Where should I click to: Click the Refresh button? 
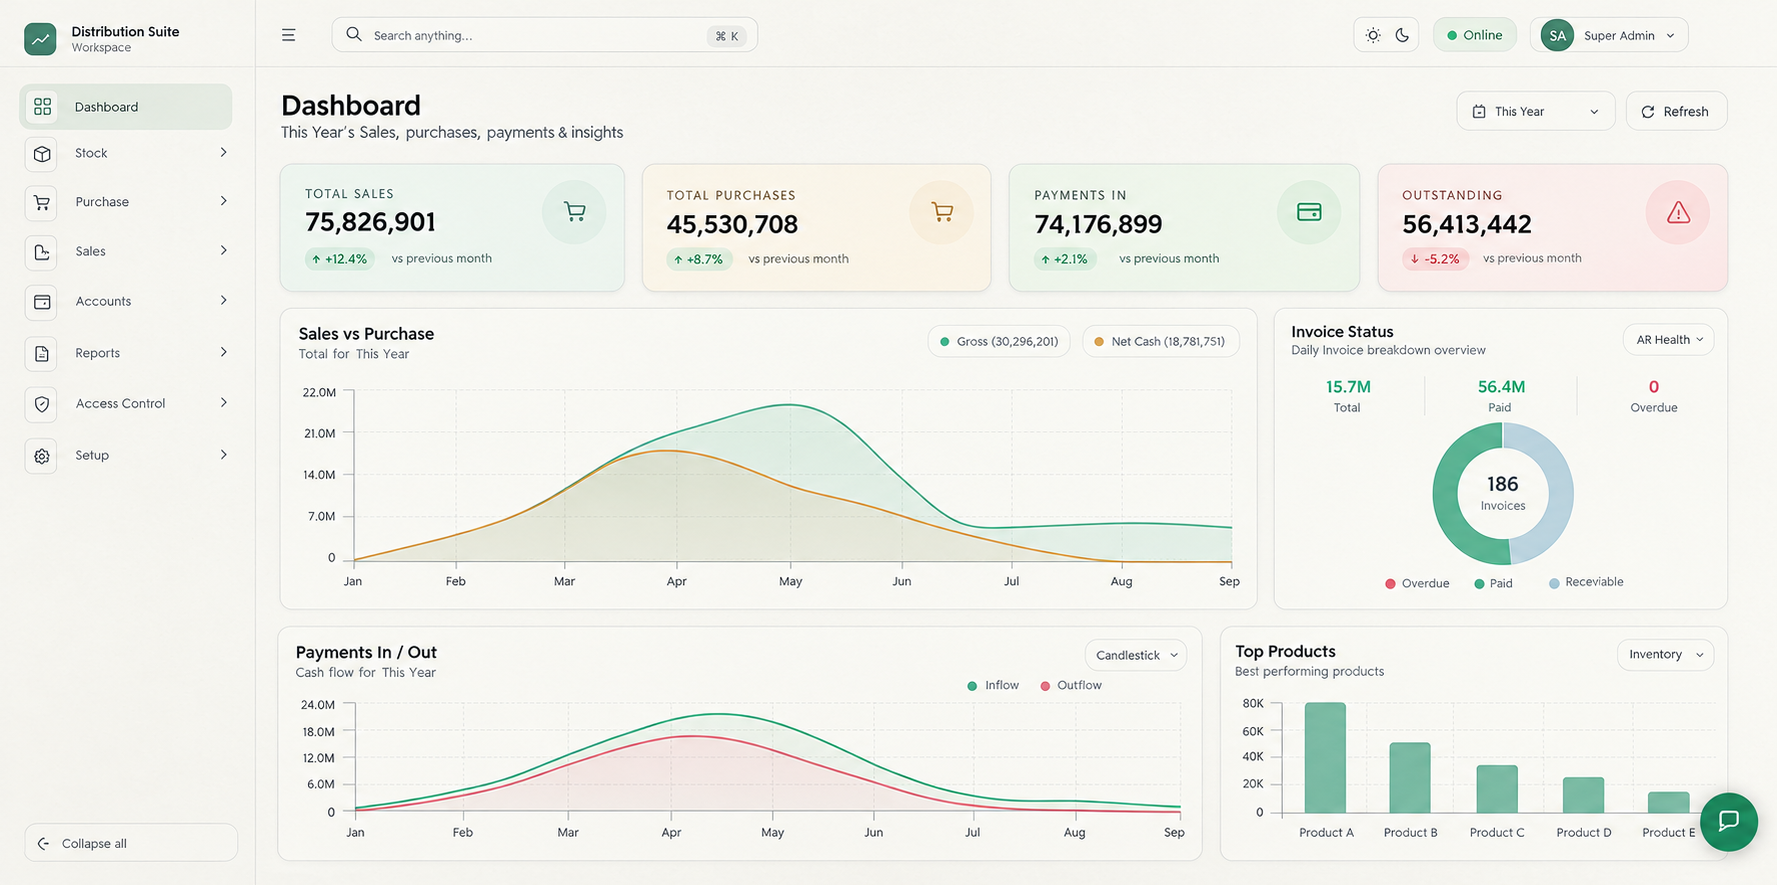(1676, 111)
